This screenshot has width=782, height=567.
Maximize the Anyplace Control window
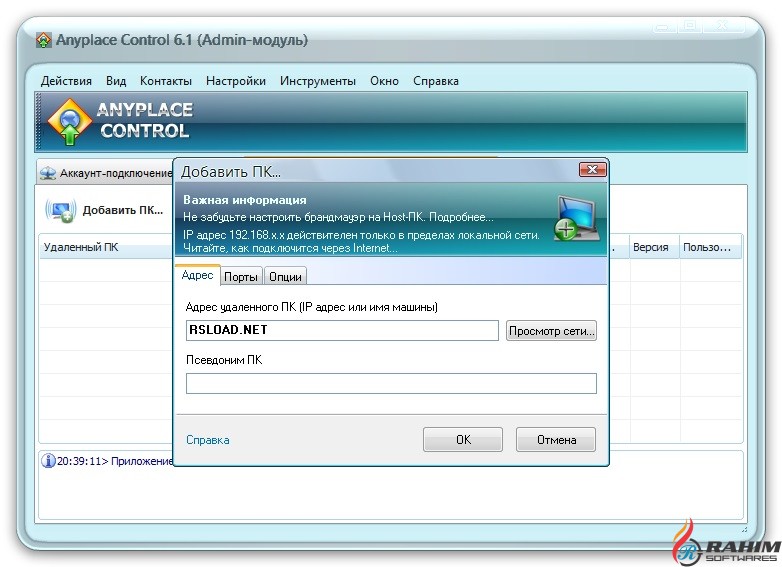[690, 26]
